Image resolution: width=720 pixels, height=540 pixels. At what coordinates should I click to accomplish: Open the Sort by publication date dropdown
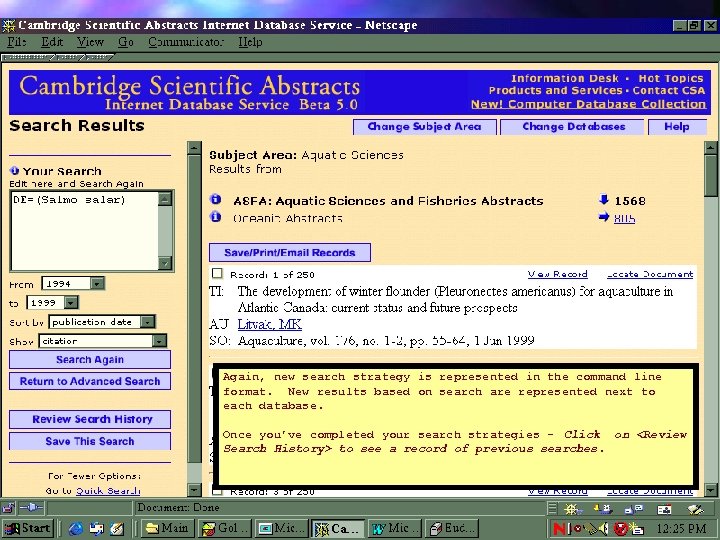(147, 322)
